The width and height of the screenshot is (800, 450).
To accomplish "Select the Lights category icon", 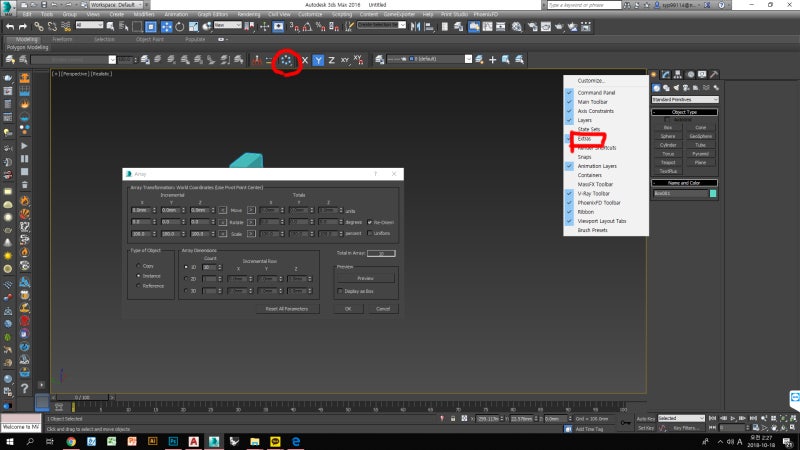I will pyautogui.click(x=676, y=88).
